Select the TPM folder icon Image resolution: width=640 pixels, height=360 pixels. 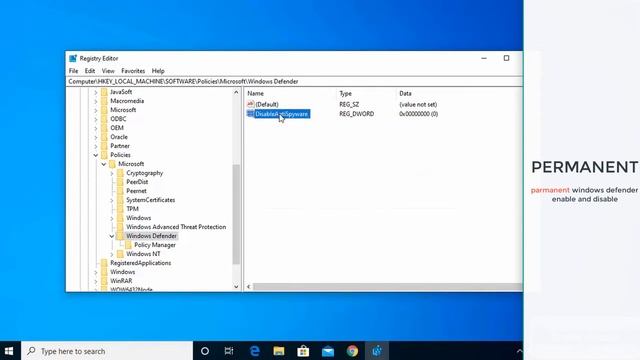(120, 209)
